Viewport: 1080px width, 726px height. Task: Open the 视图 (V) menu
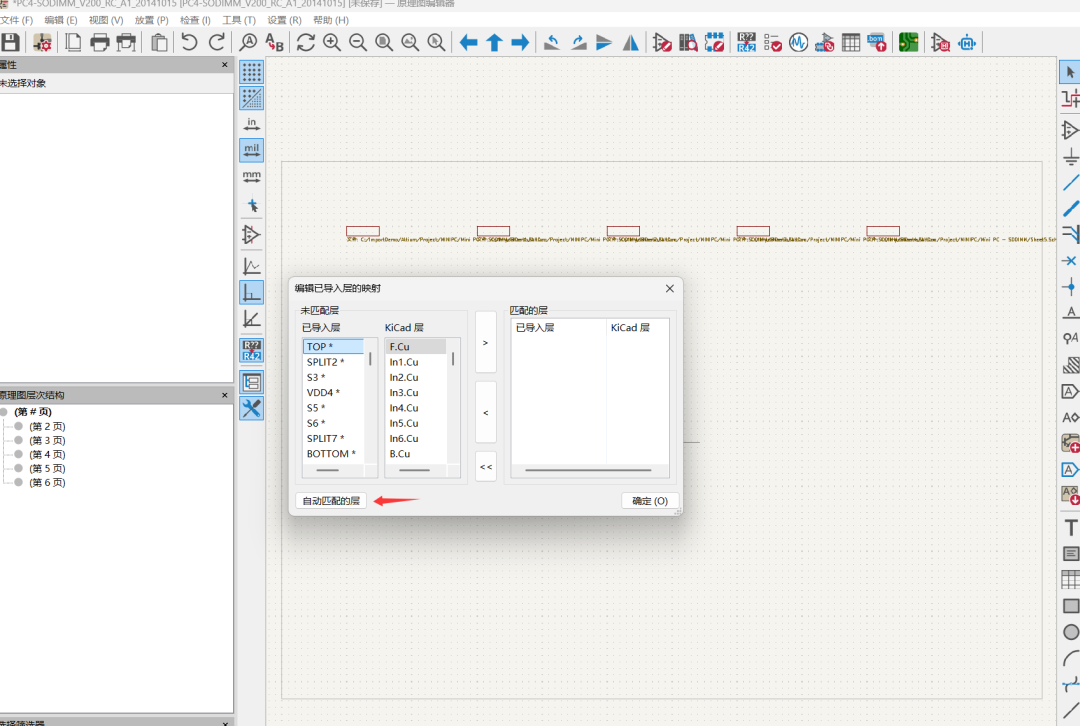(x=106, y=20)
